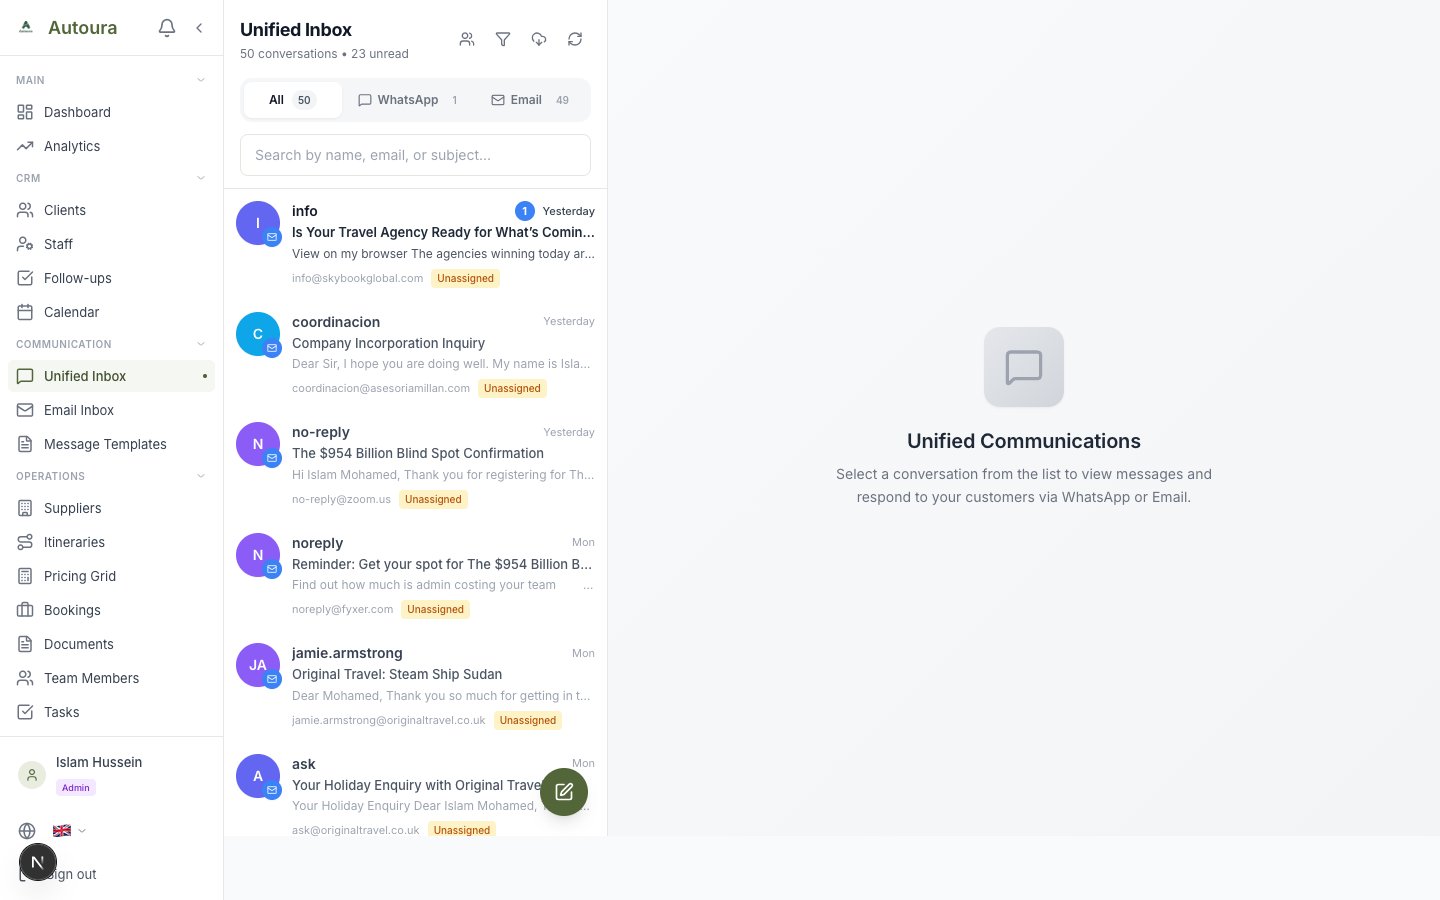Collapse the MAIN section chevron
1440x900 pixels.
pyautogui.click(x=201, y=80)
